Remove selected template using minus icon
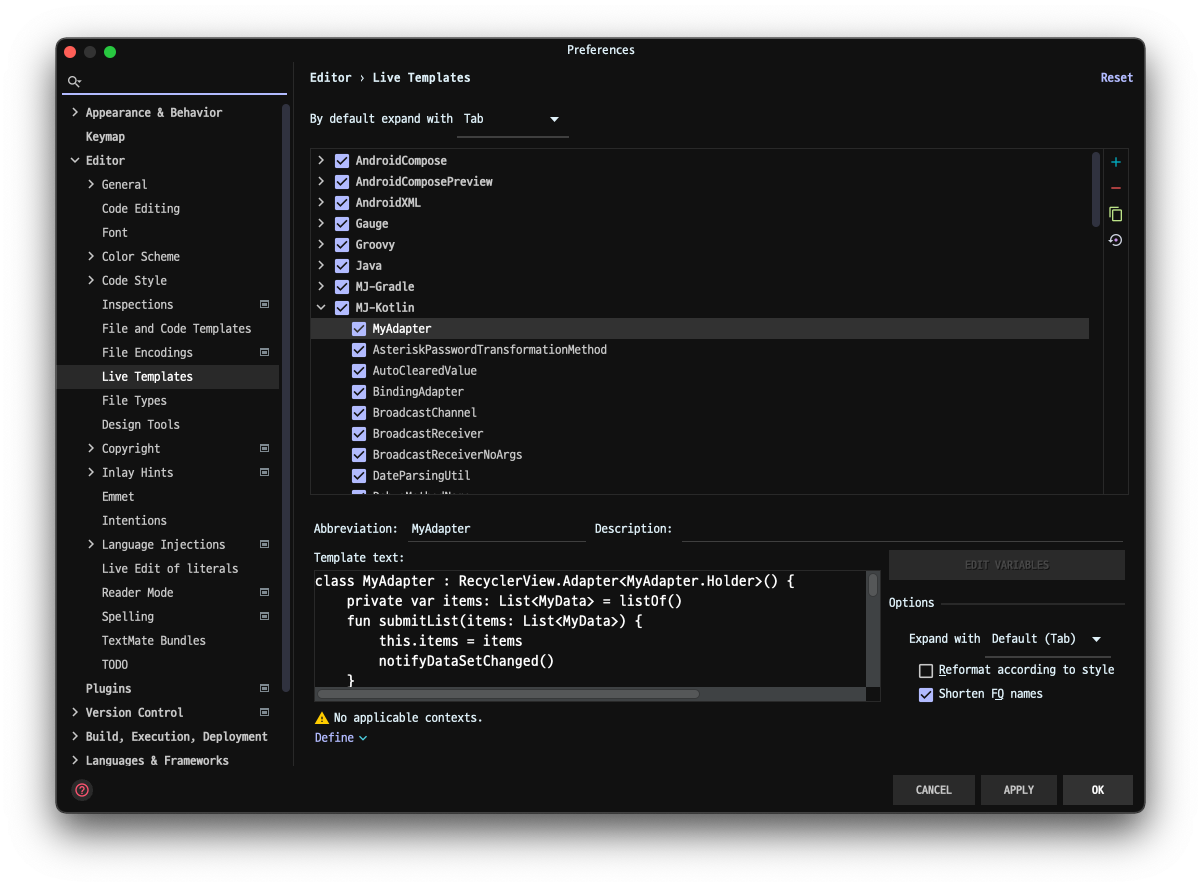The image size is (1201, 887). 1115,187
